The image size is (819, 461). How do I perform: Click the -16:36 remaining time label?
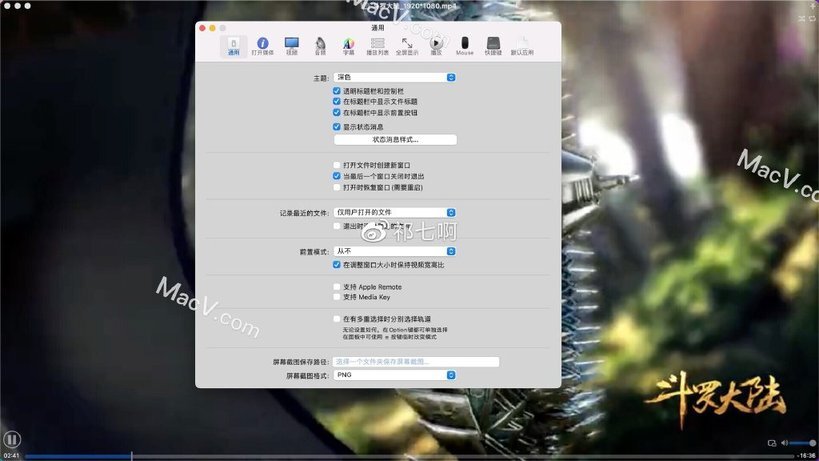[806, 456]
